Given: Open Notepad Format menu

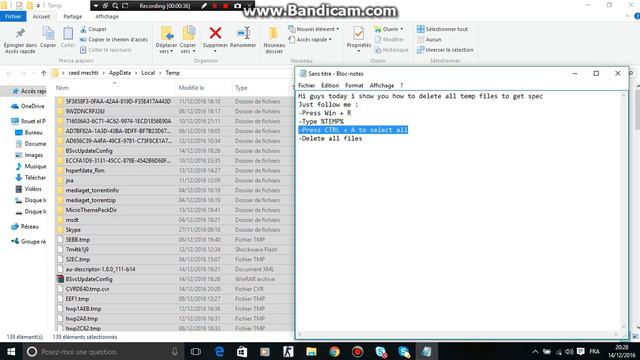Looking at the screenshot, I should pos(354,85).
